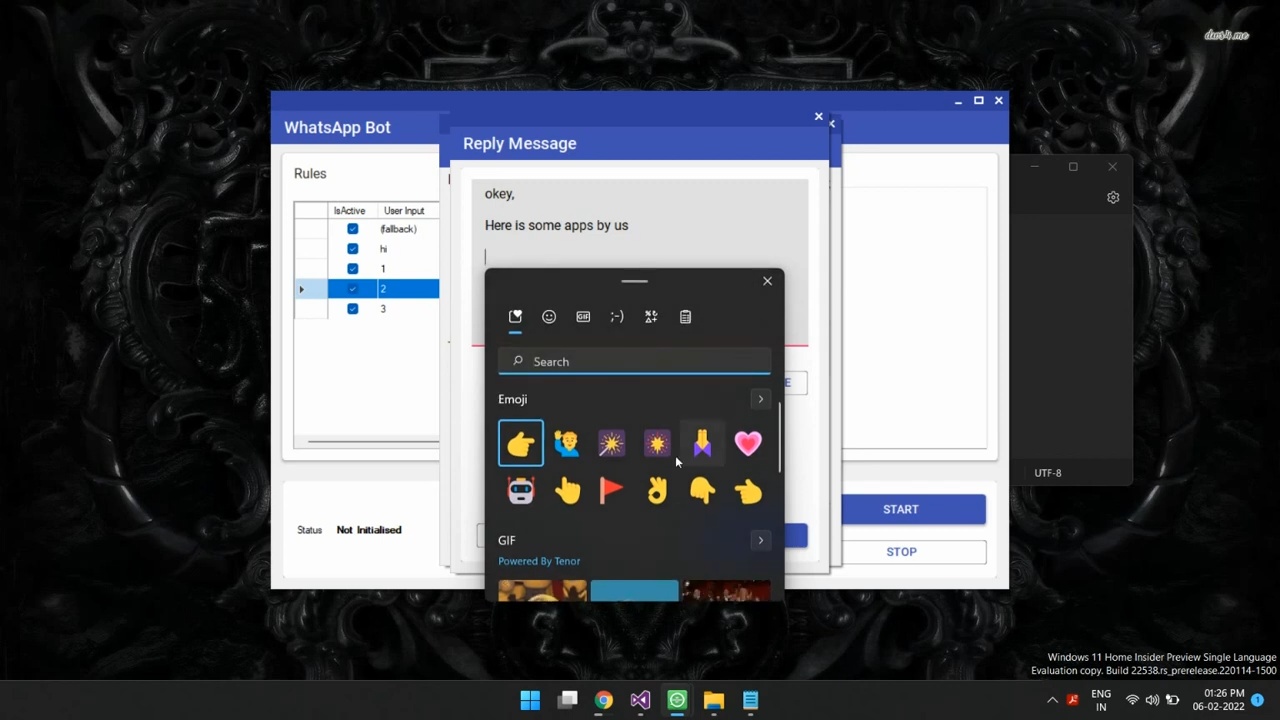Close the emoji picker panel
This screenshot has width=1280, height=720.
(x=767, y=281)
